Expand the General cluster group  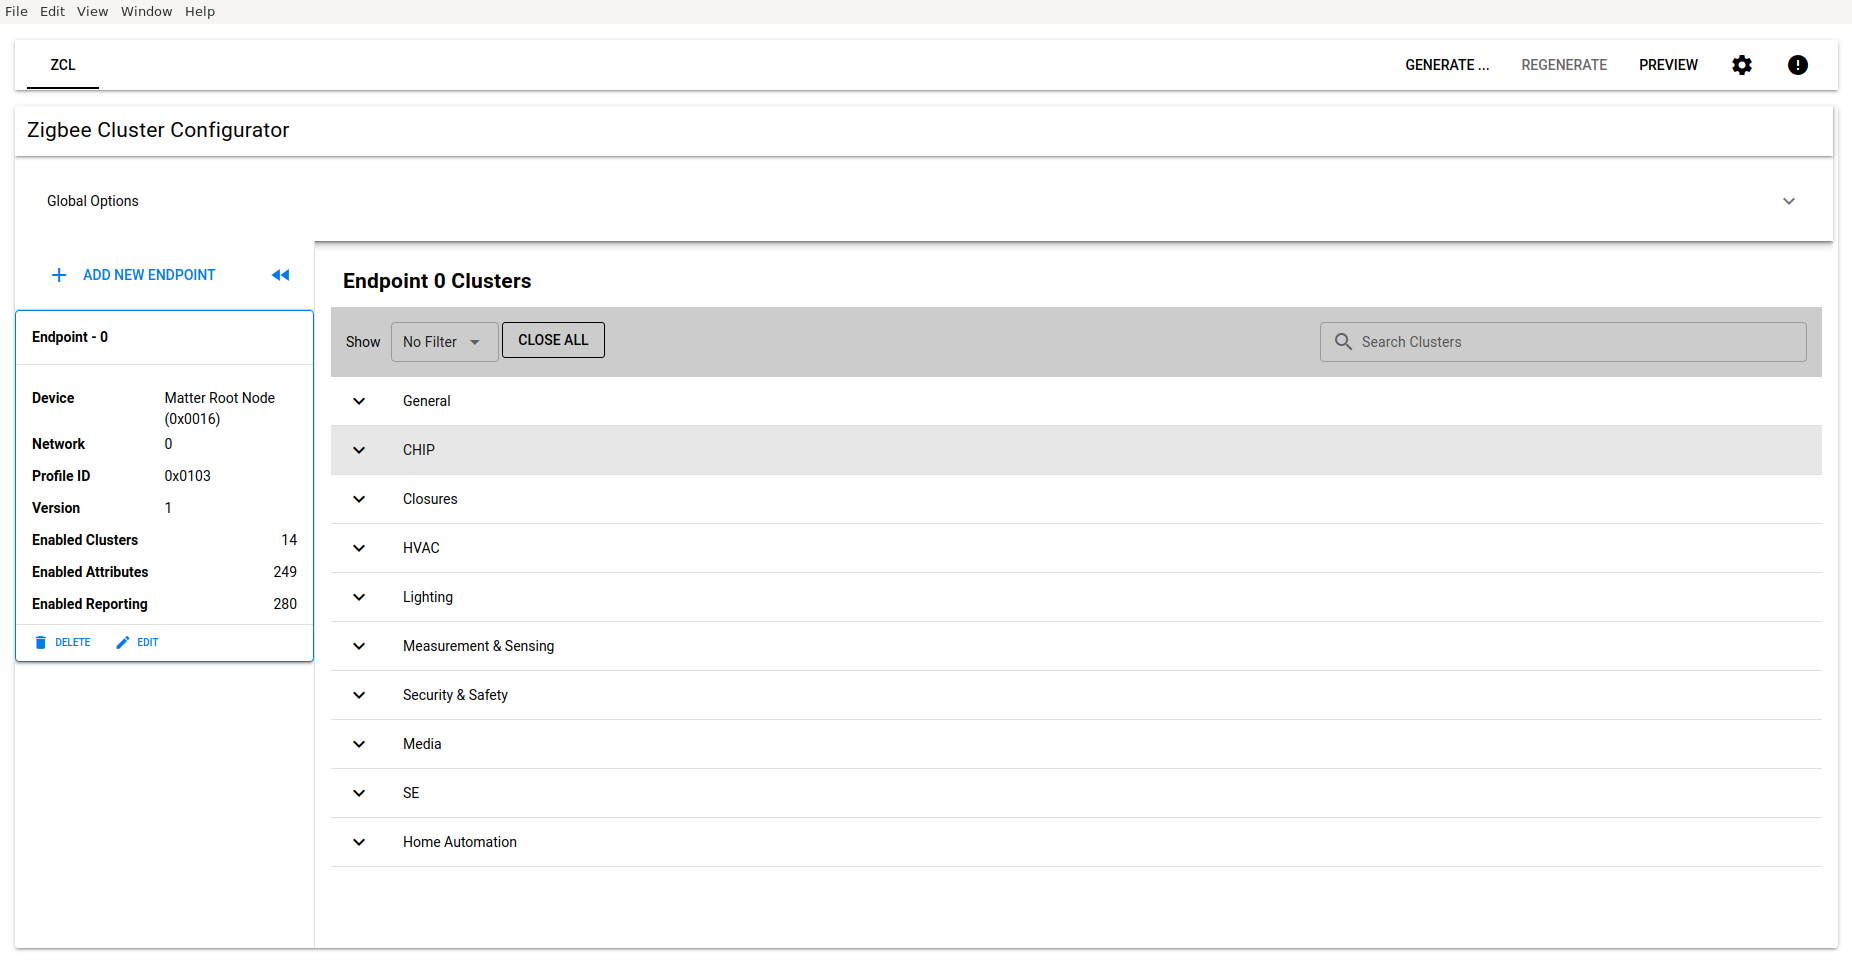click(x=359, y=401)
